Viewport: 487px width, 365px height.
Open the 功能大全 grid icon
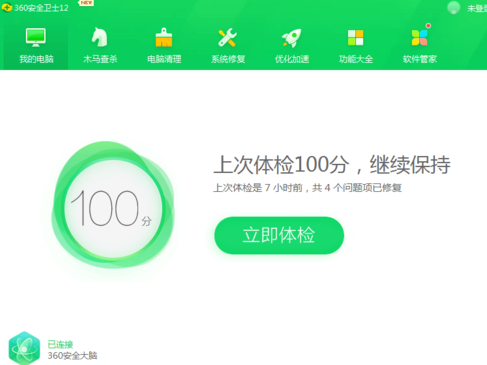[x=355, y=37]
